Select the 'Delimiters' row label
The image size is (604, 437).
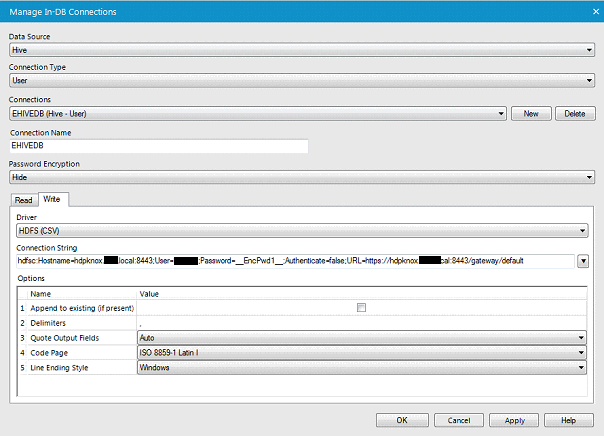coord(48,323)
